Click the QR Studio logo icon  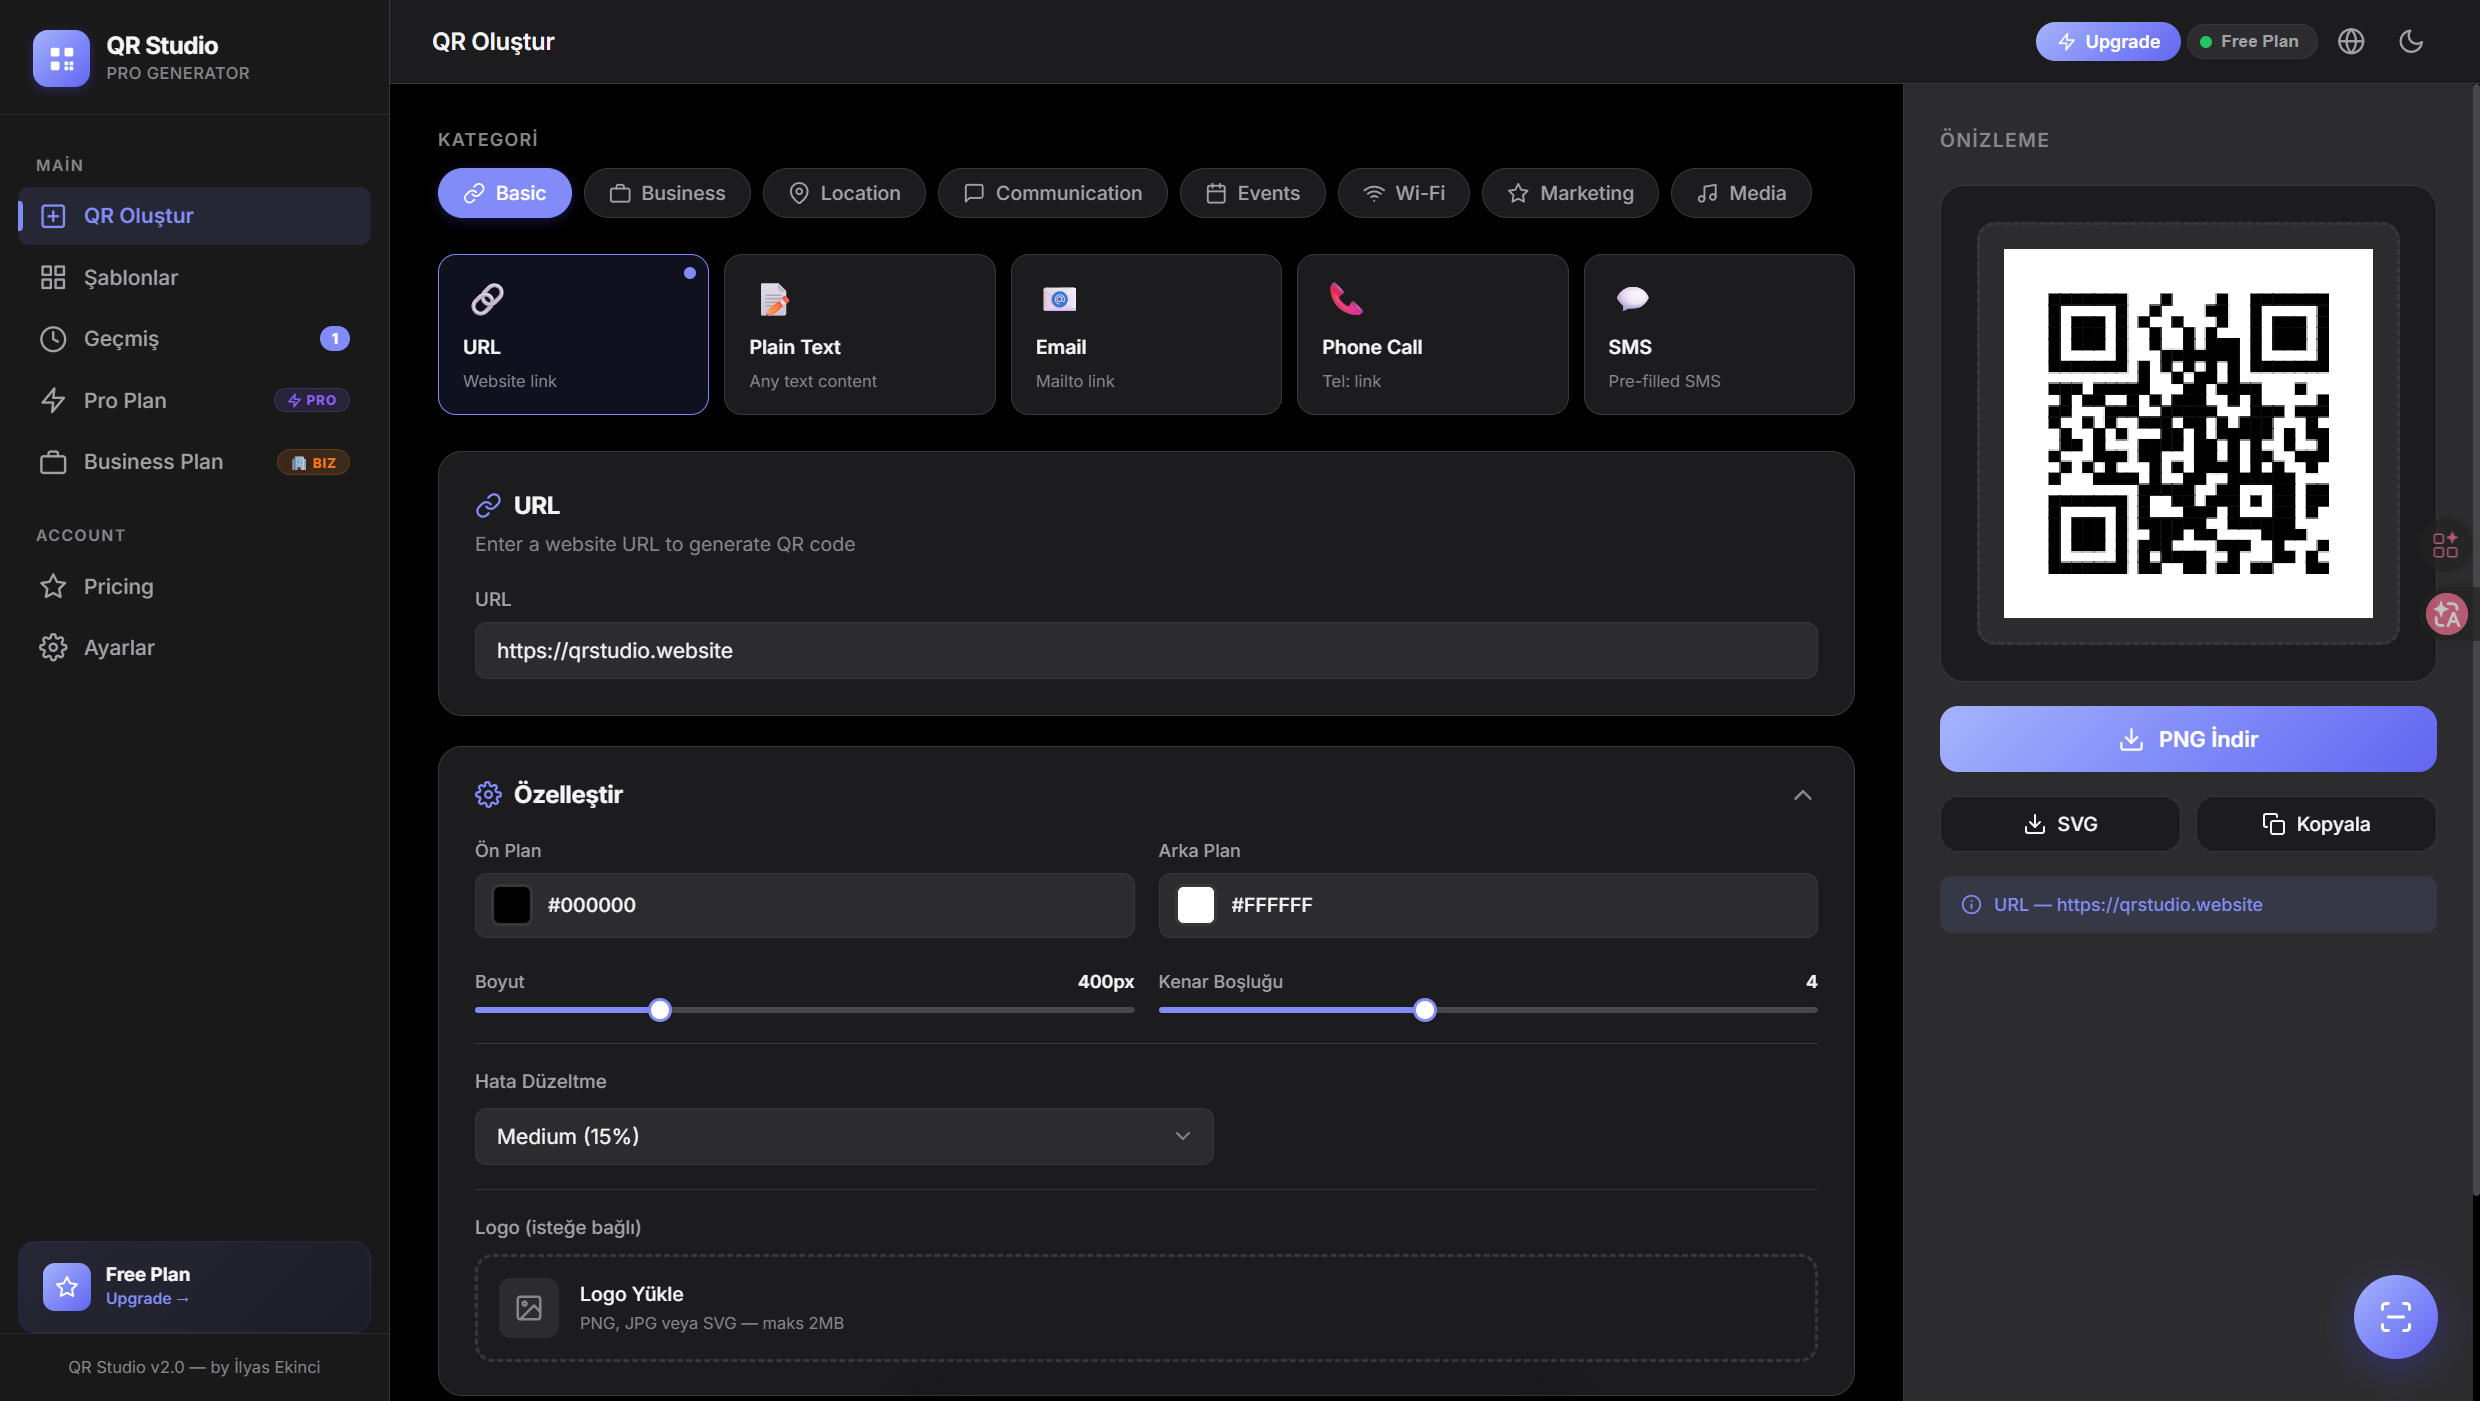[61, 58]
